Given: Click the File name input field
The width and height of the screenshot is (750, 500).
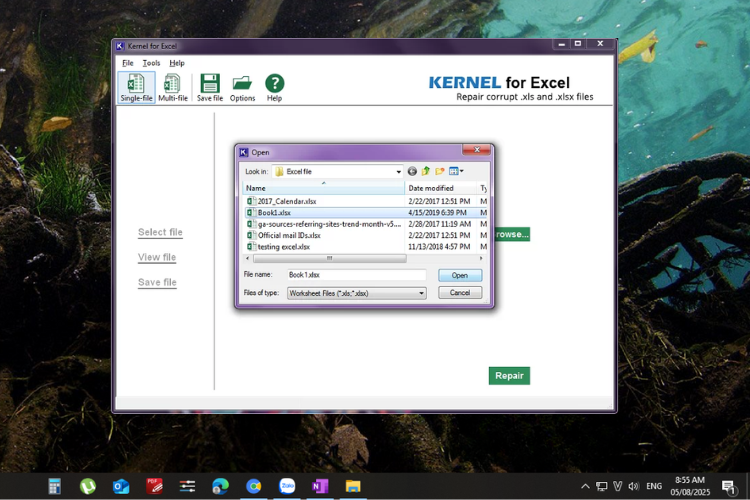Looking at the screenshot, I should pyautogui.click(x=356, y=275).
